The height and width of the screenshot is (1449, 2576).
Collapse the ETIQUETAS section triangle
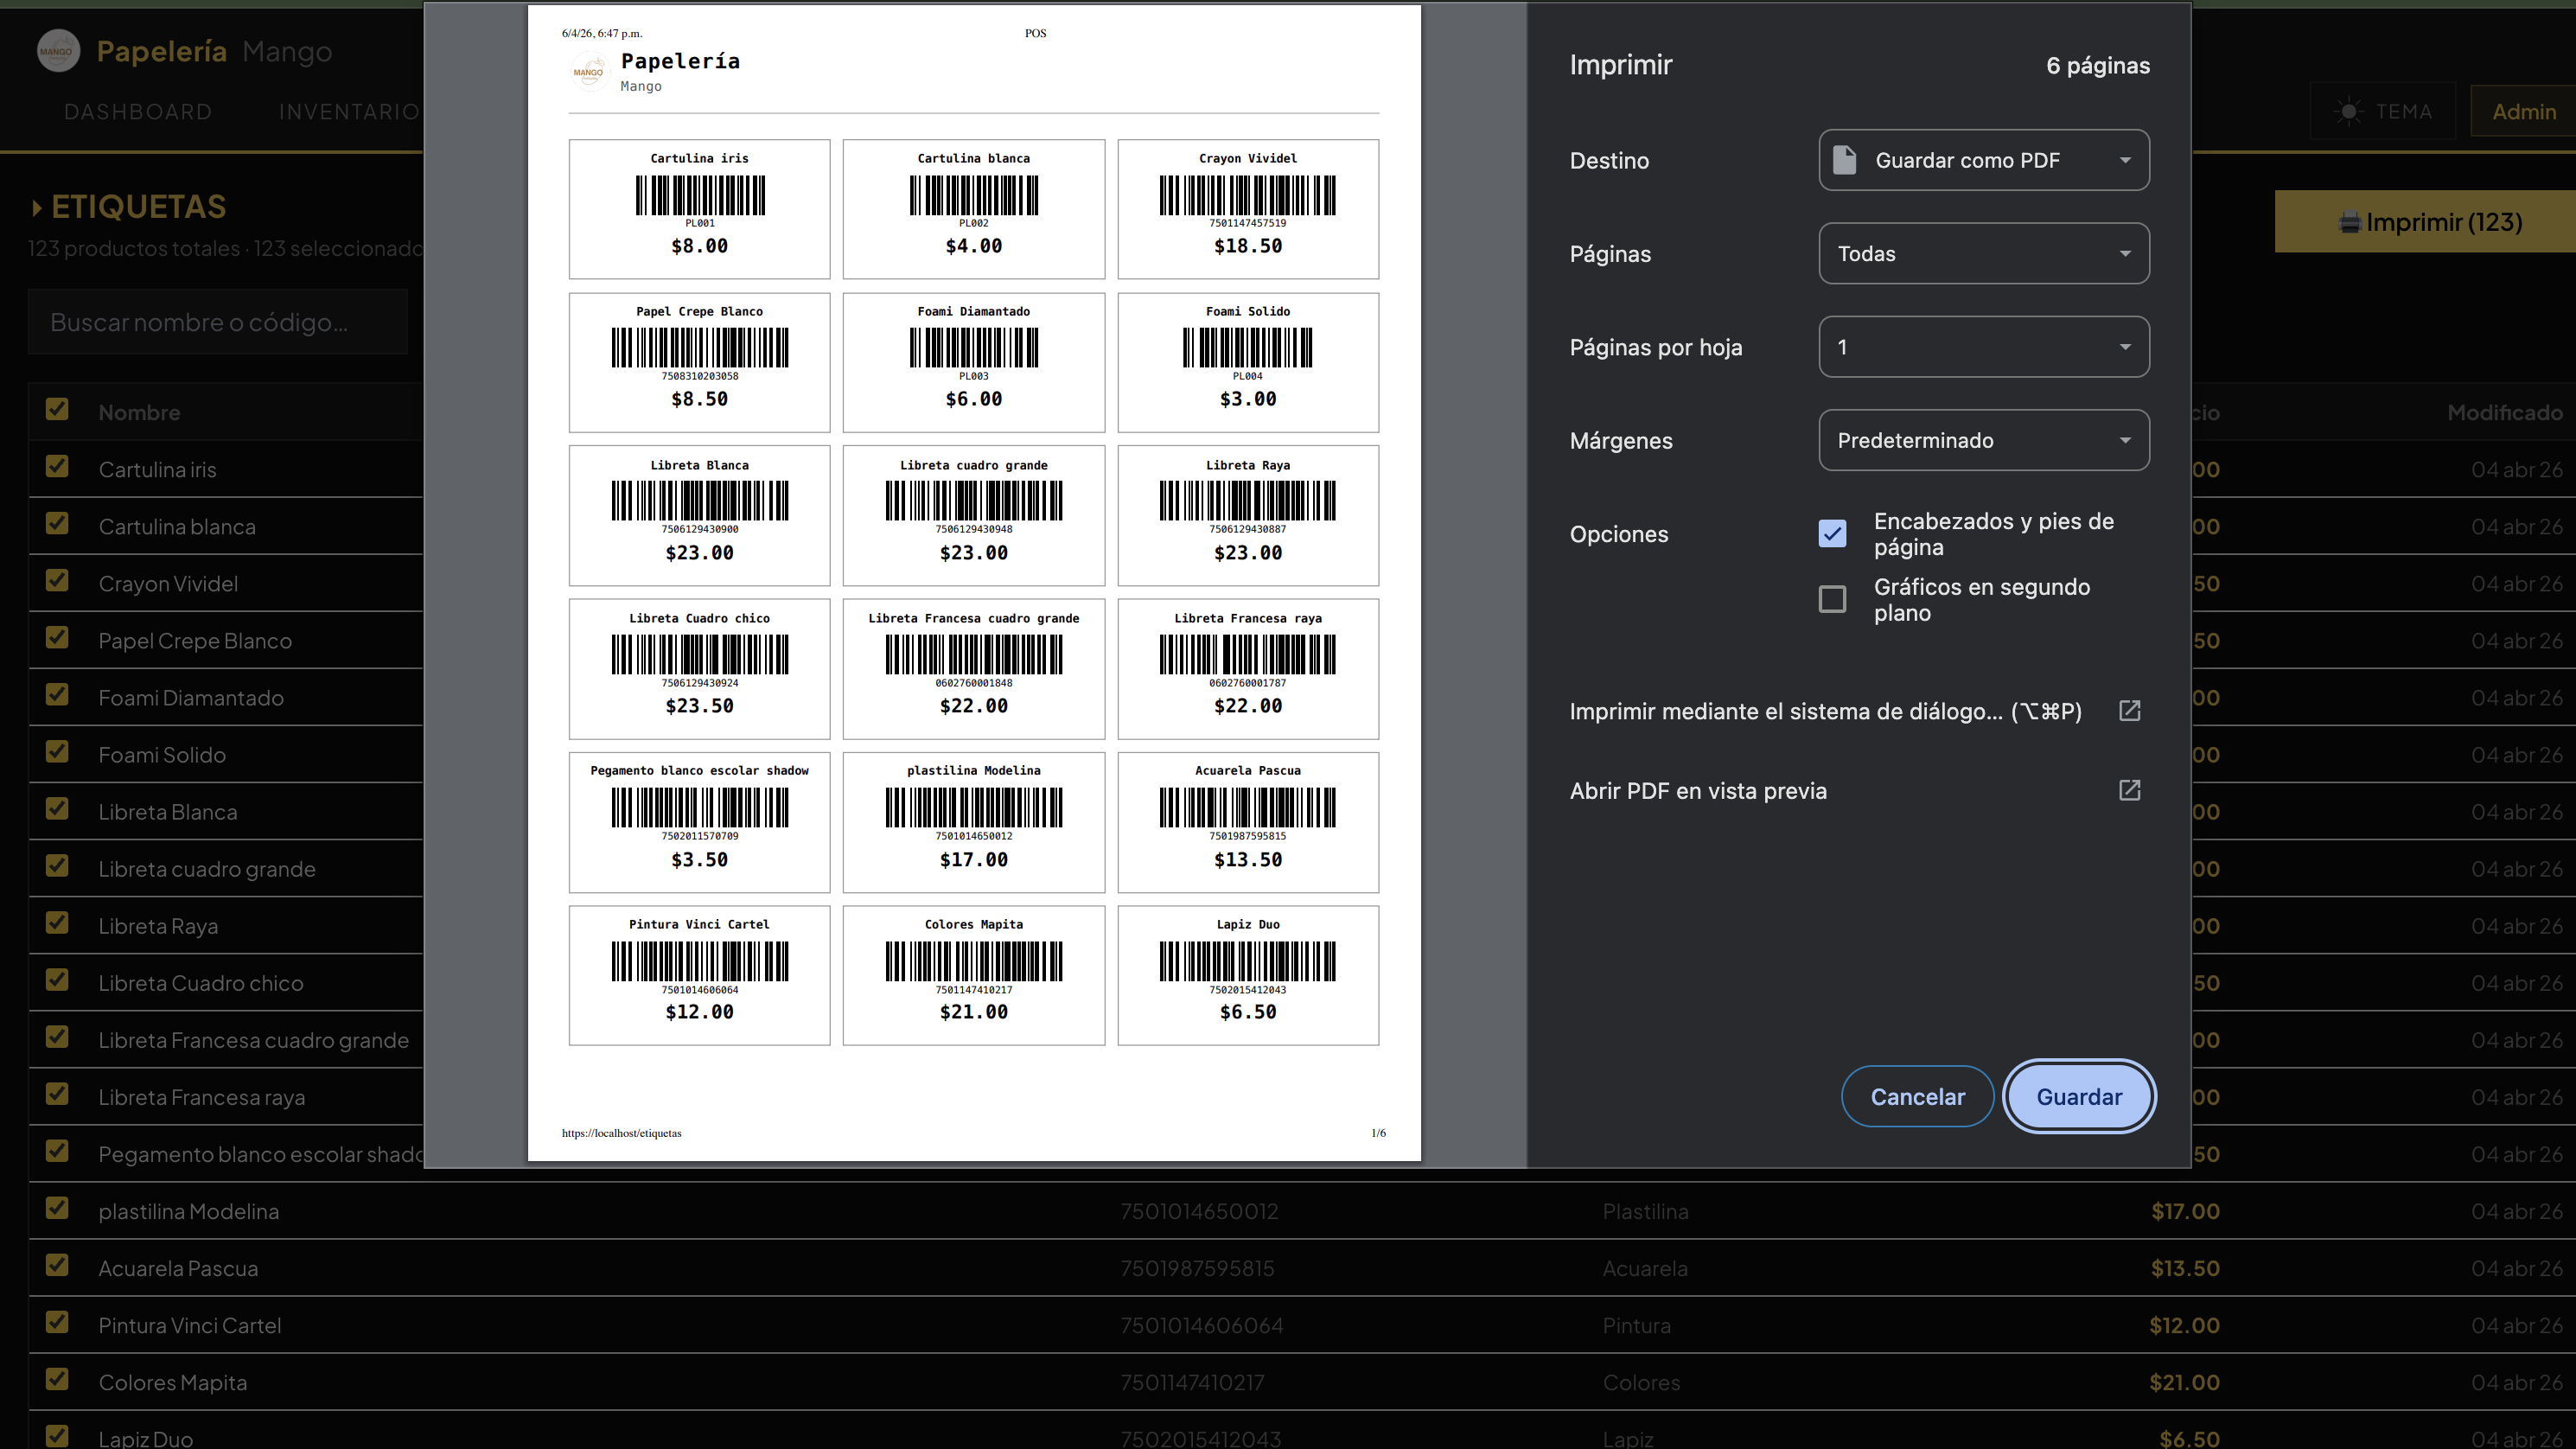coord(37,208)
